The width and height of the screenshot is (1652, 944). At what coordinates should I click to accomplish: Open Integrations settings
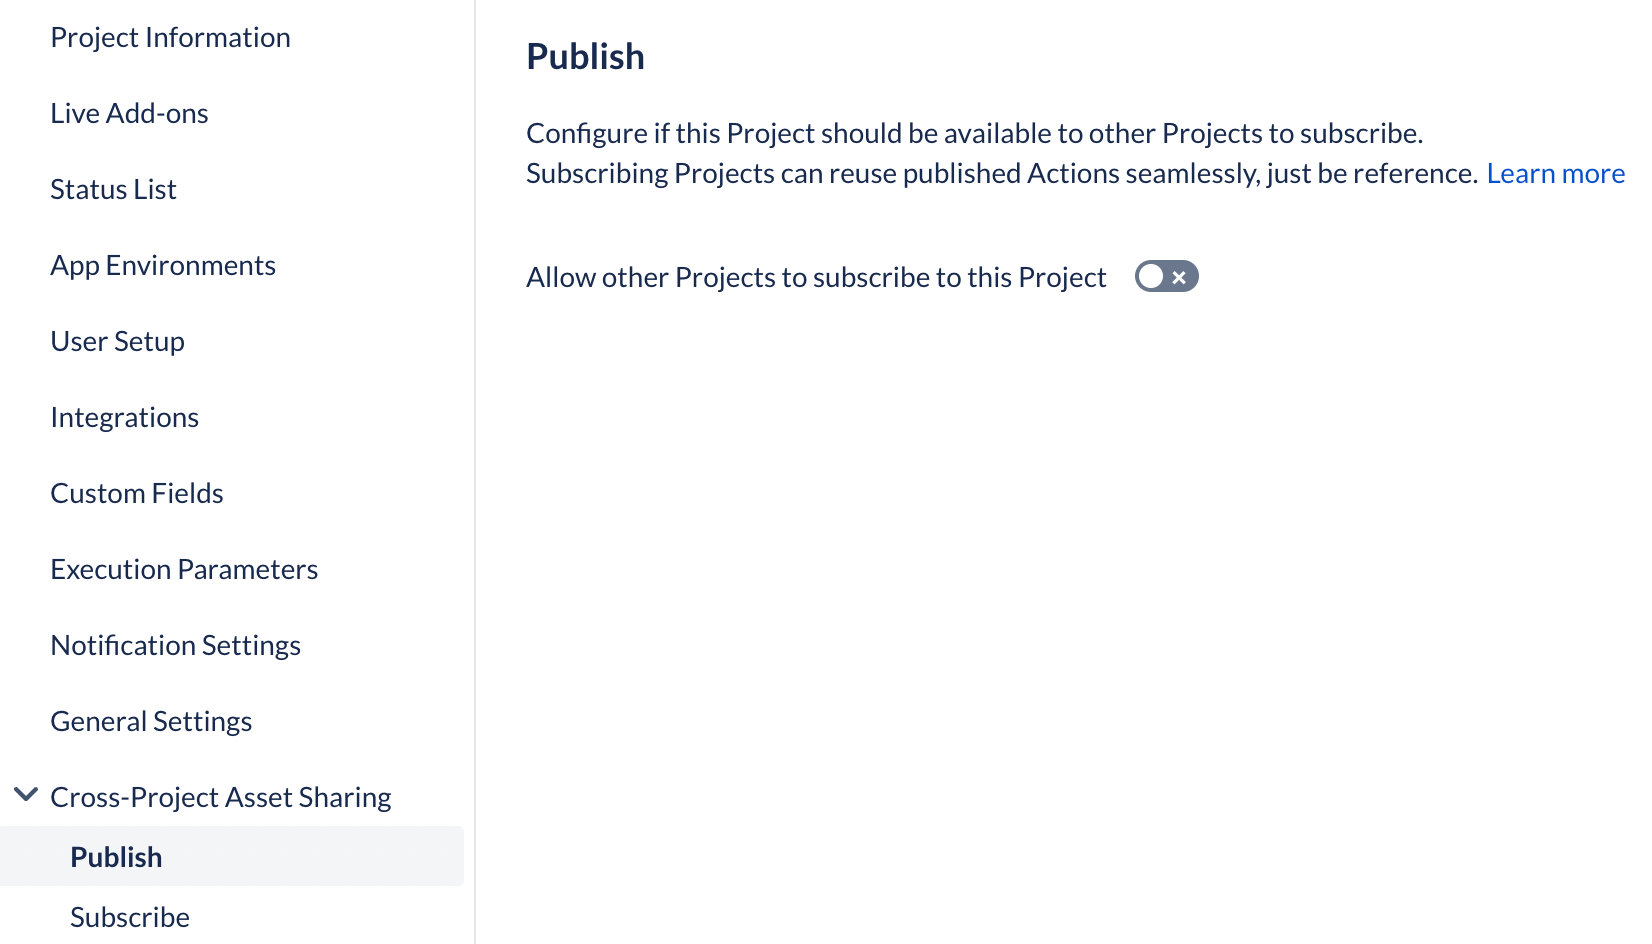pyautogui.click(x=124, y=418)
